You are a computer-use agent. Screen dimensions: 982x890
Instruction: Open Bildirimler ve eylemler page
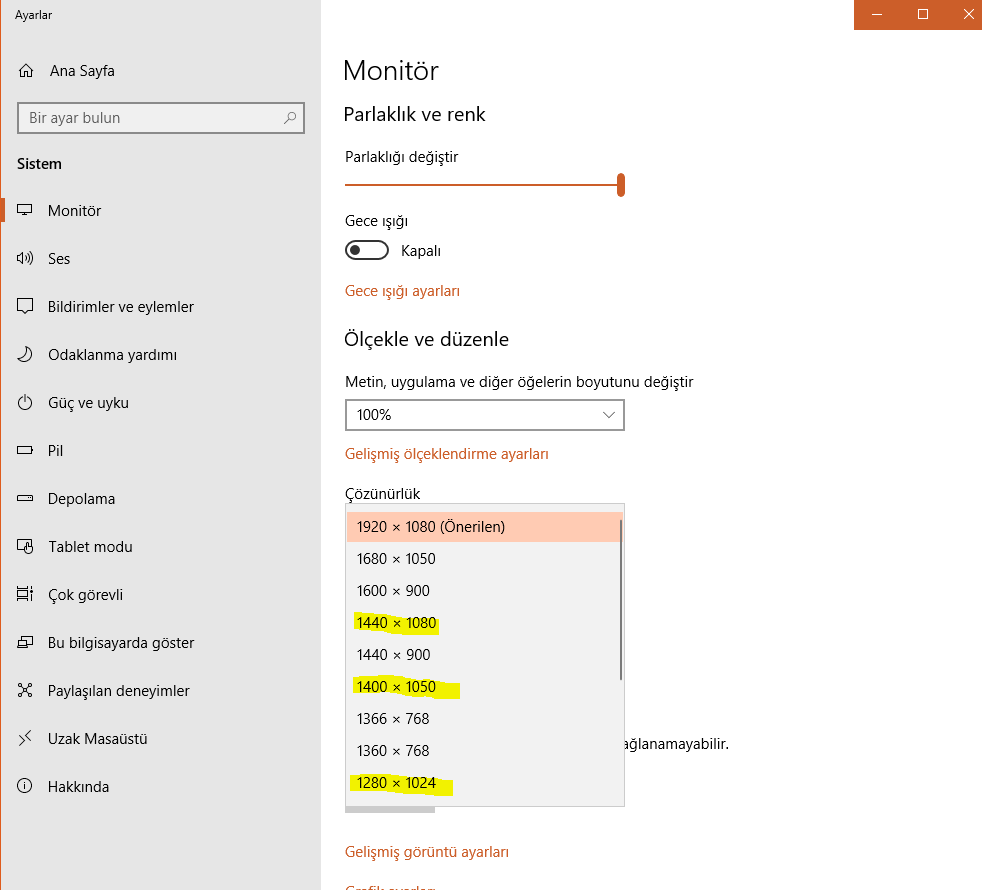[x=161, y=306]
